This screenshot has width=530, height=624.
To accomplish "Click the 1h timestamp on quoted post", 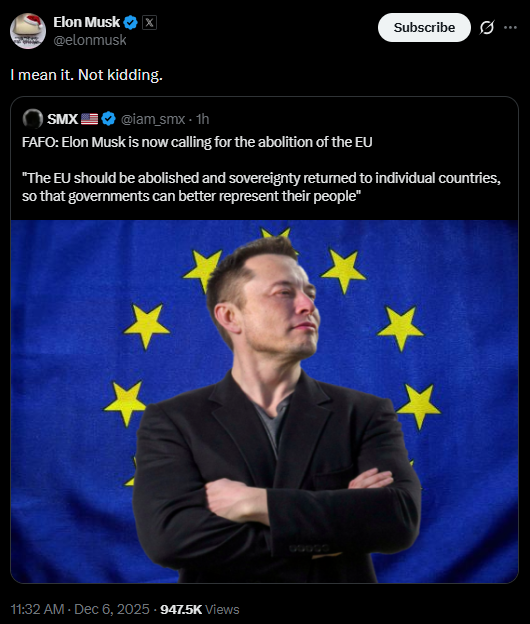I will [203, 119].
